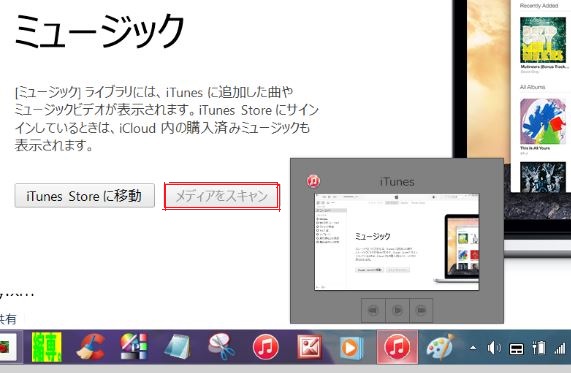Image resolution: width=571 pixels, height=373 pixels.
Task: Open the network signal tray icon
Action: (x=560, y=349)
